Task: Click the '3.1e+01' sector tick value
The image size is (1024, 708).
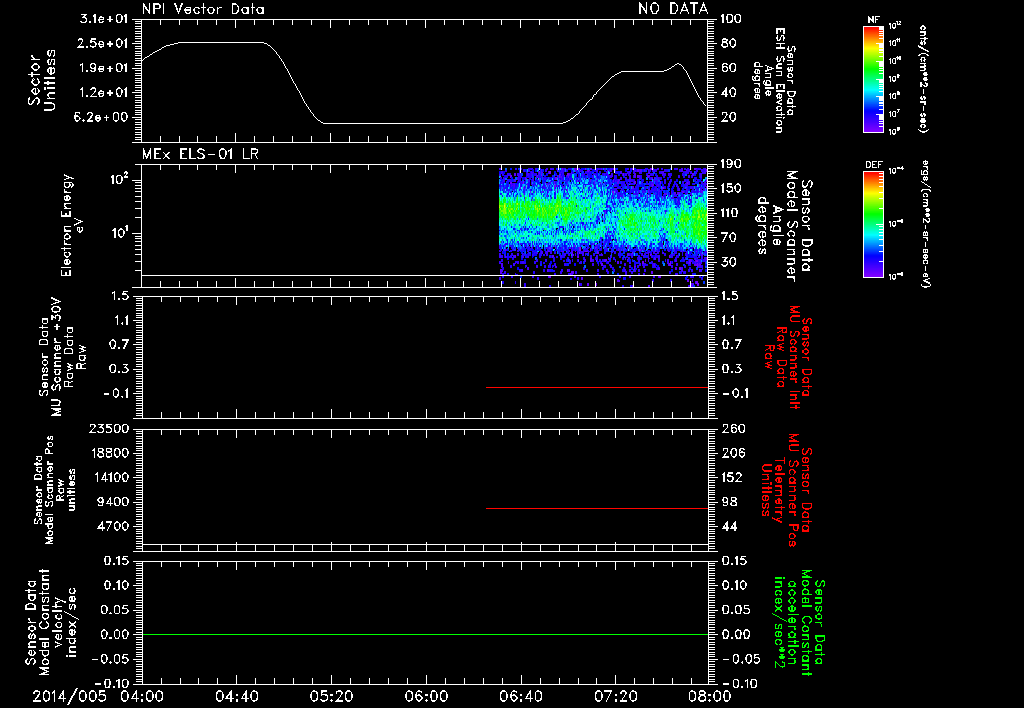Action: click(x=104, y=19)
